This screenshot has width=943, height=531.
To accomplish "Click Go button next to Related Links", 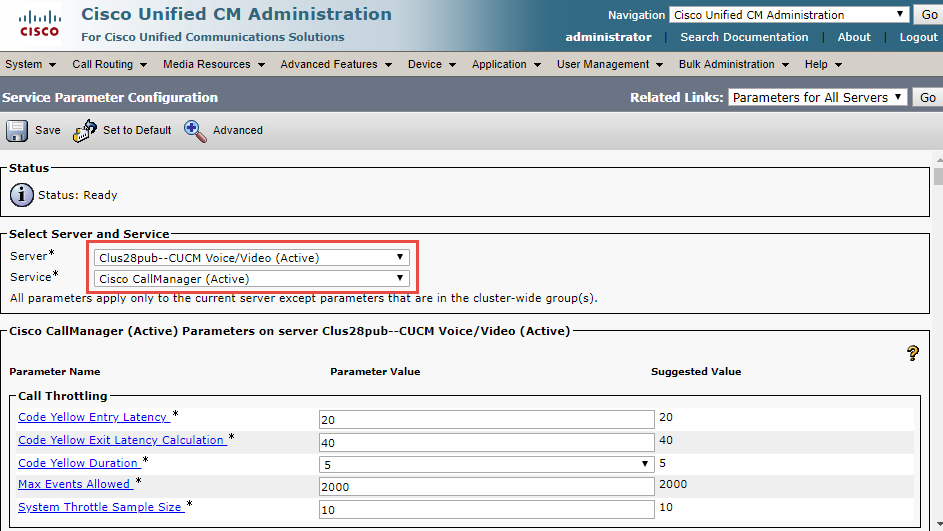I will click(x=927, y=97).
